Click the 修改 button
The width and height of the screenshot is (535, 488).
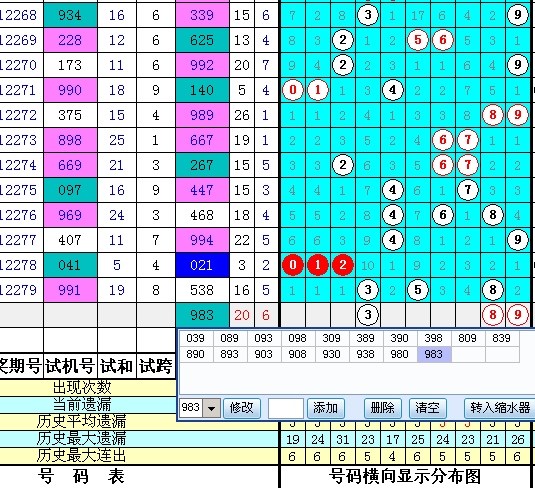tap(242, 408)
